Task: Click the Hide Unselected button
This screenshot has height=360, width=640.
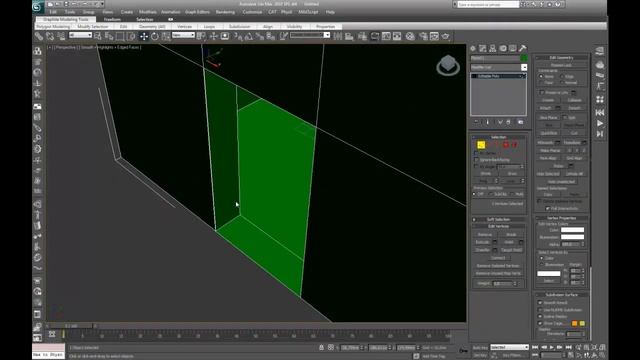Action: pos(561,182)
